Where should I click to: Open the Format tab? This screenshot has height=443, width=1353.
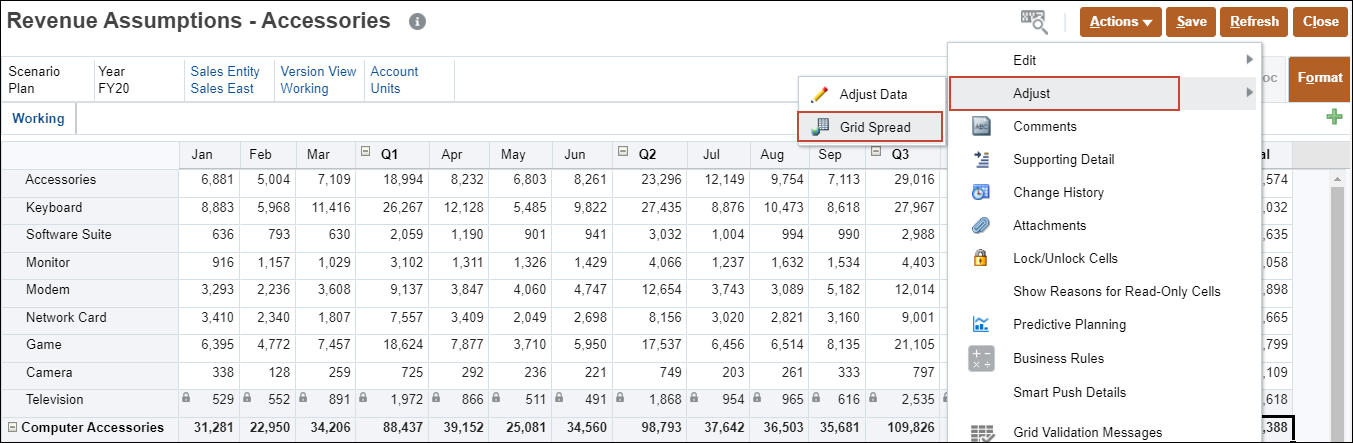tap(1320, 78)
